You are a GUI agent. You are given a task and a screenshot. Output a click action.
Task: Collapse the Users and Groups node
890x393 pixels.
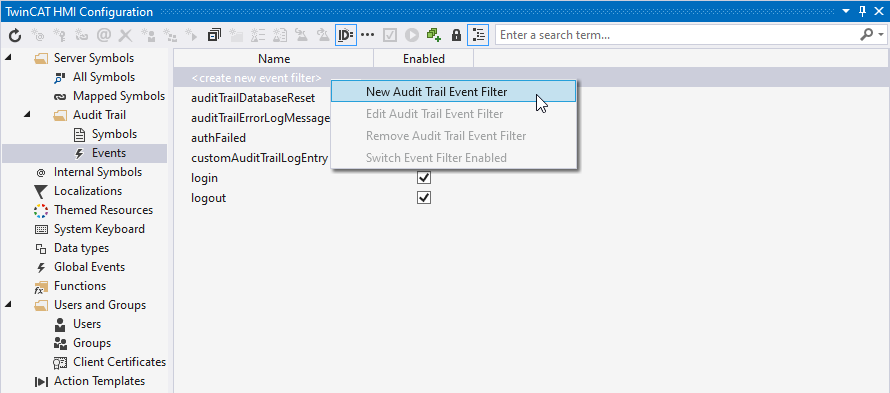coord(9,304)
